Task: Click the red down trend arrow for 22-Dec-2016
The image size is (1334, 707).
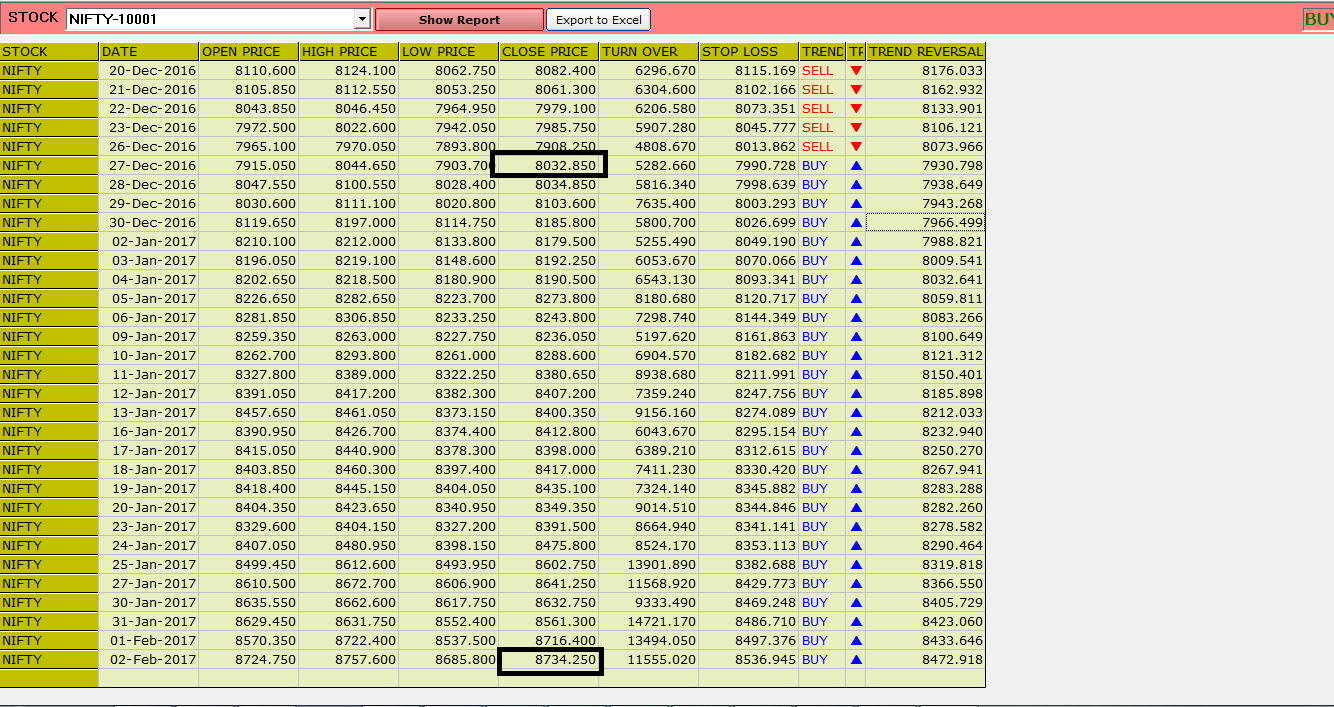Action: tap(856, 109)
